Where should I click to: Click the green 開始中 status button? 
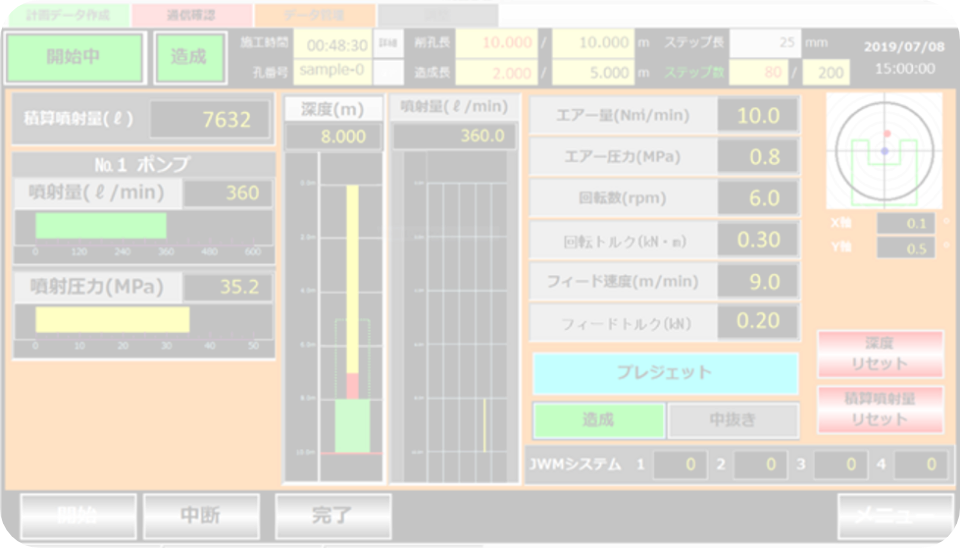click(x=74, y=56)
